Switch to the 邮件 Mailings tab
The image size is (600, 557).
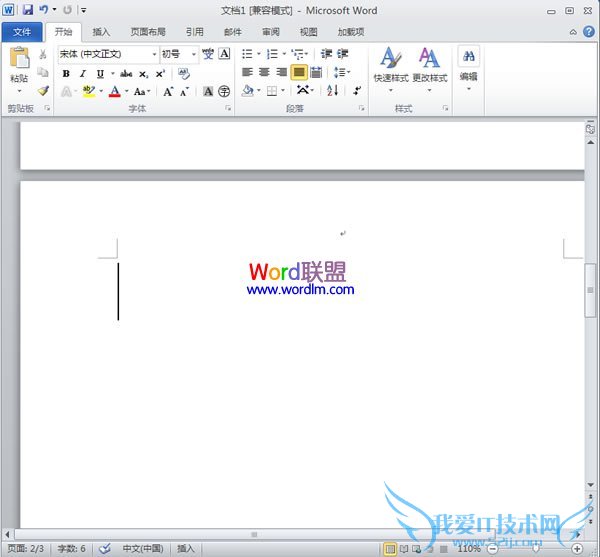click(233, 32)
